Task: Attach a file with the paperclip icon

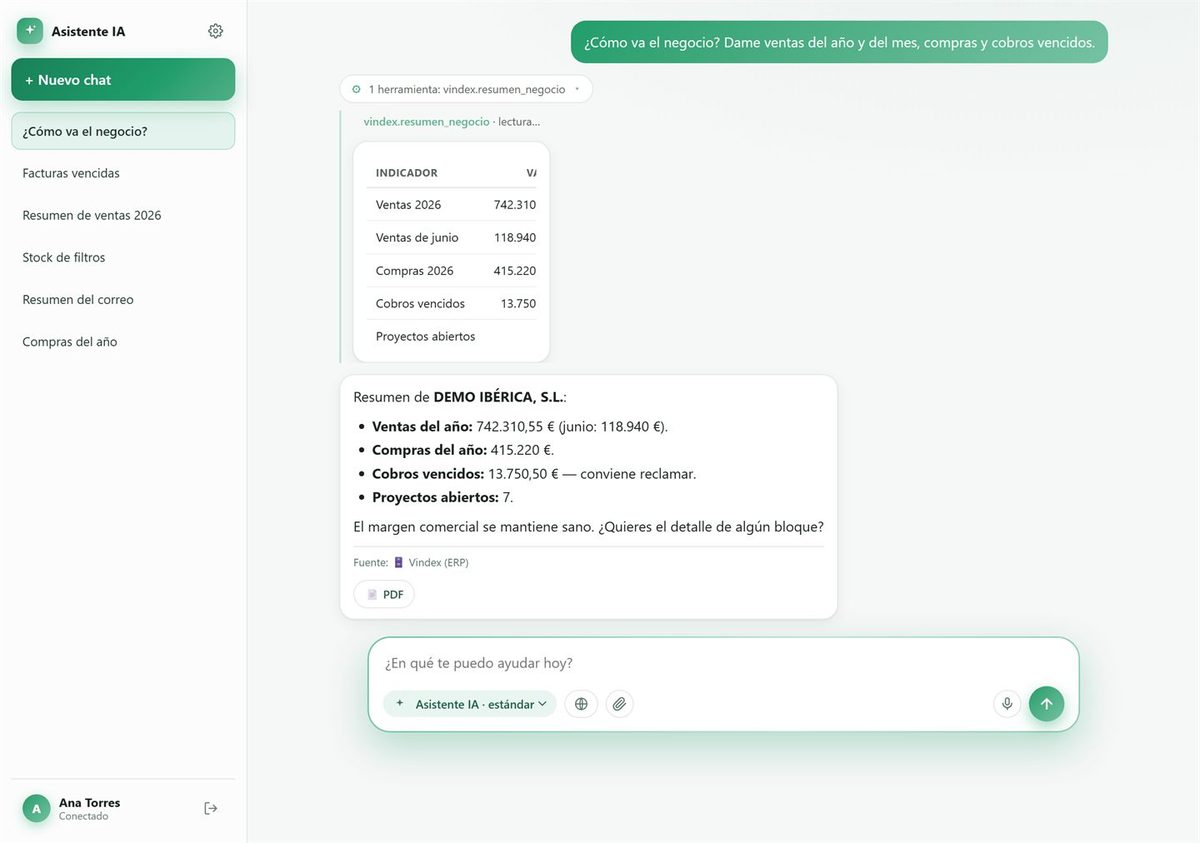Action: 619,704
